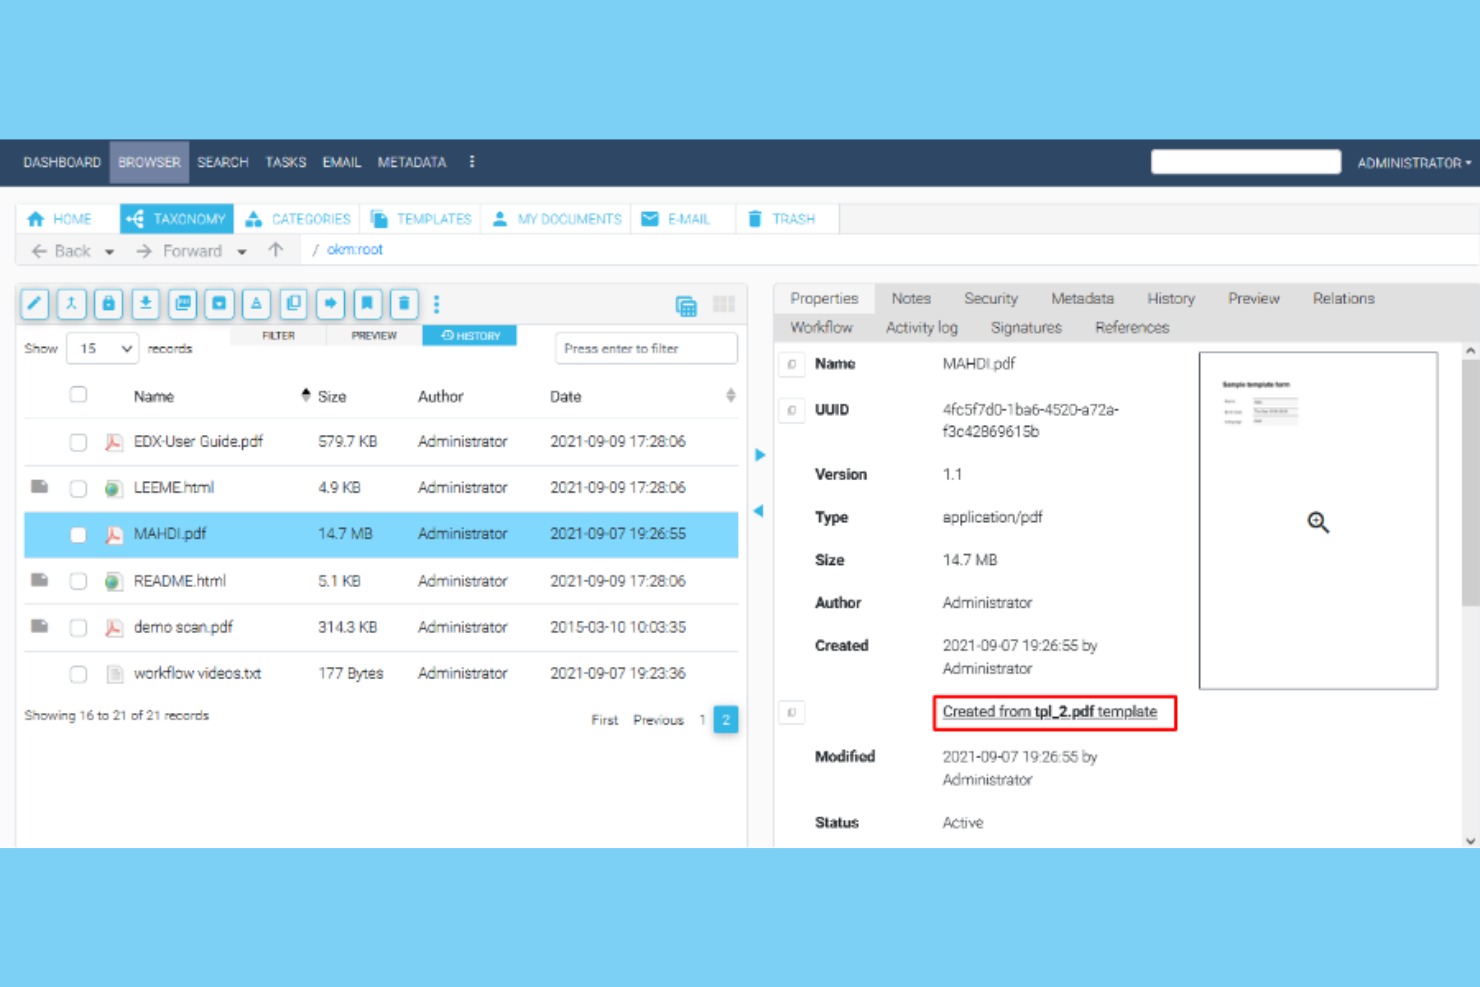Enable the header select-all checkbox
This screenshot has width=1480, height=987.
[78, 394]
